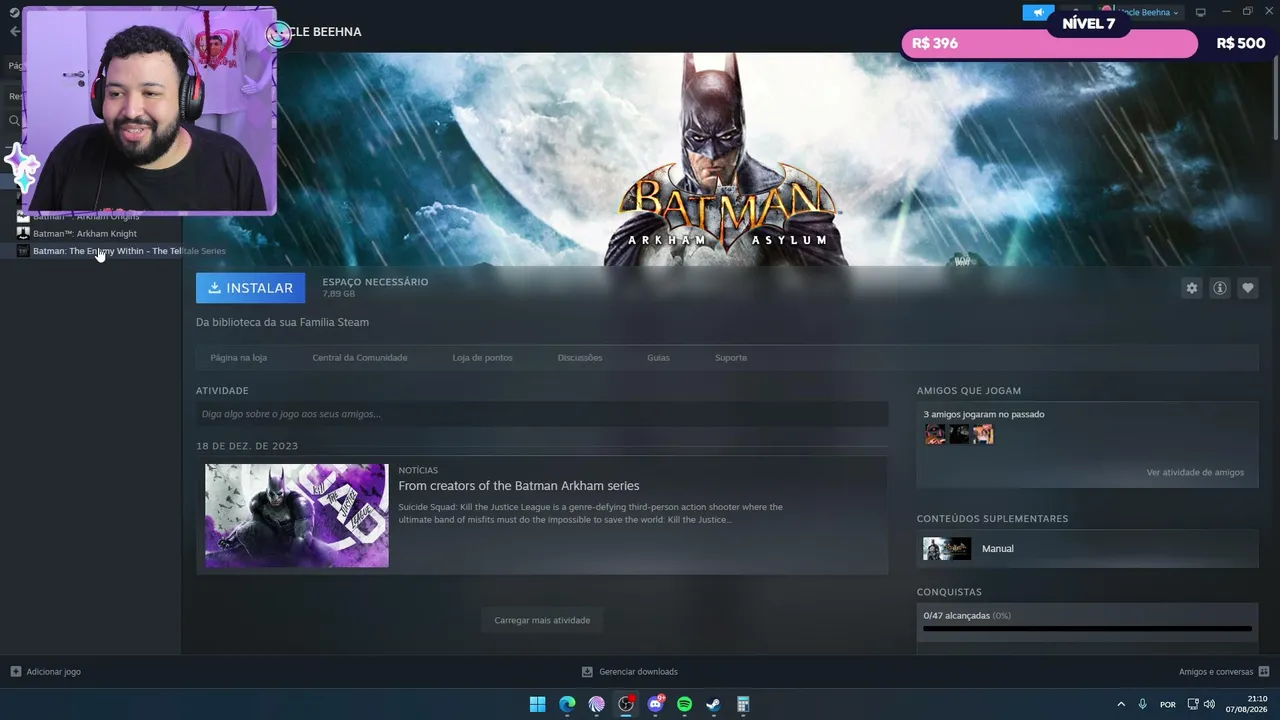Open Ver atividade de amigos link
This screenshot has height=720, width=1280.
coord(1195,472)
